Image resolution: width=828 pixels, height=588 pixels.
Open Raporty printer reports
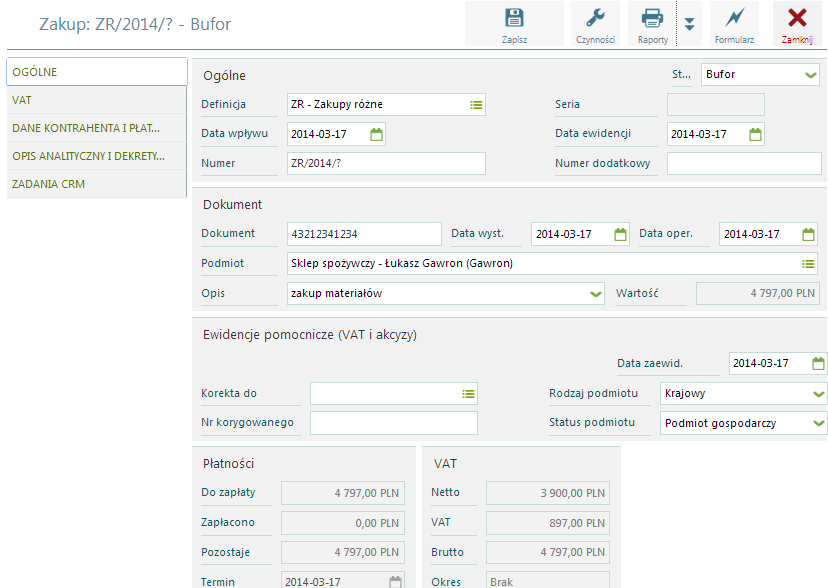[x=652, y=24]
